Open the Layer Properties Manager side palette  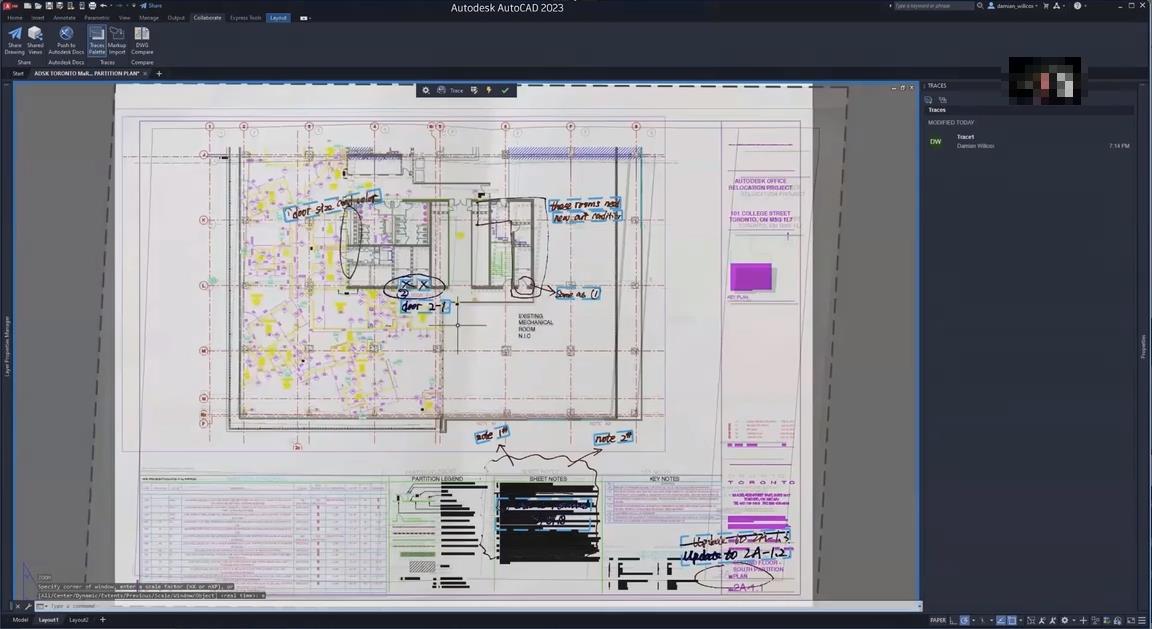[7, 345]
